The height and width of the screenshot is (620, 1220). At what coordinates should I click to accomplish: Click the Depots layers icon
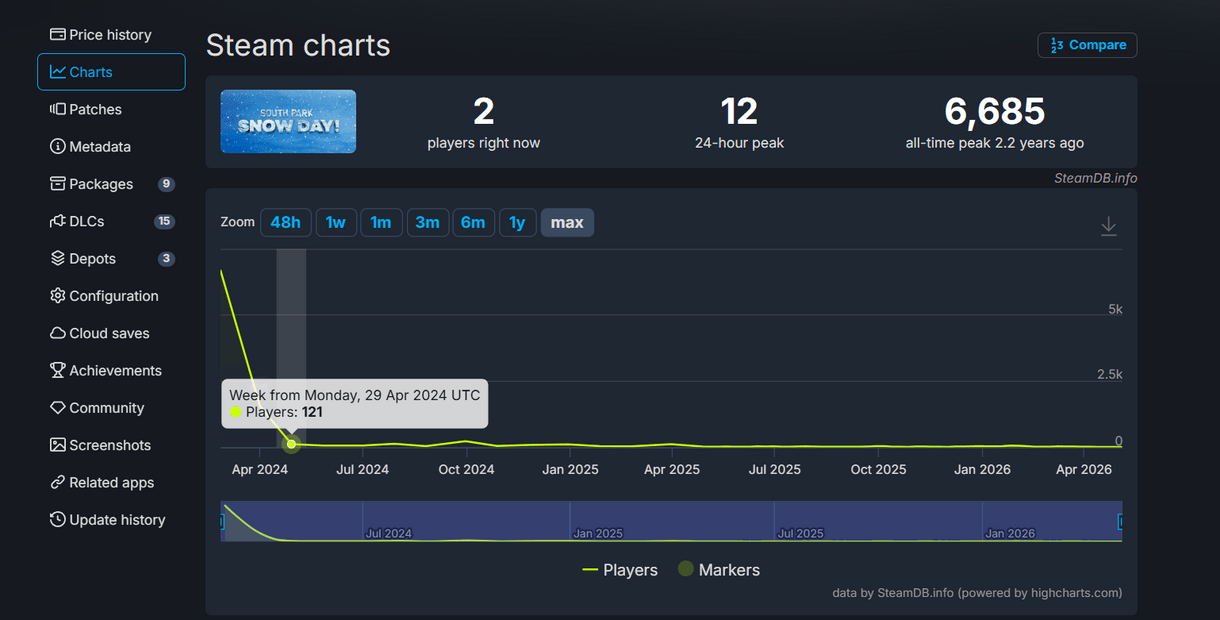[x=58, y=258]
